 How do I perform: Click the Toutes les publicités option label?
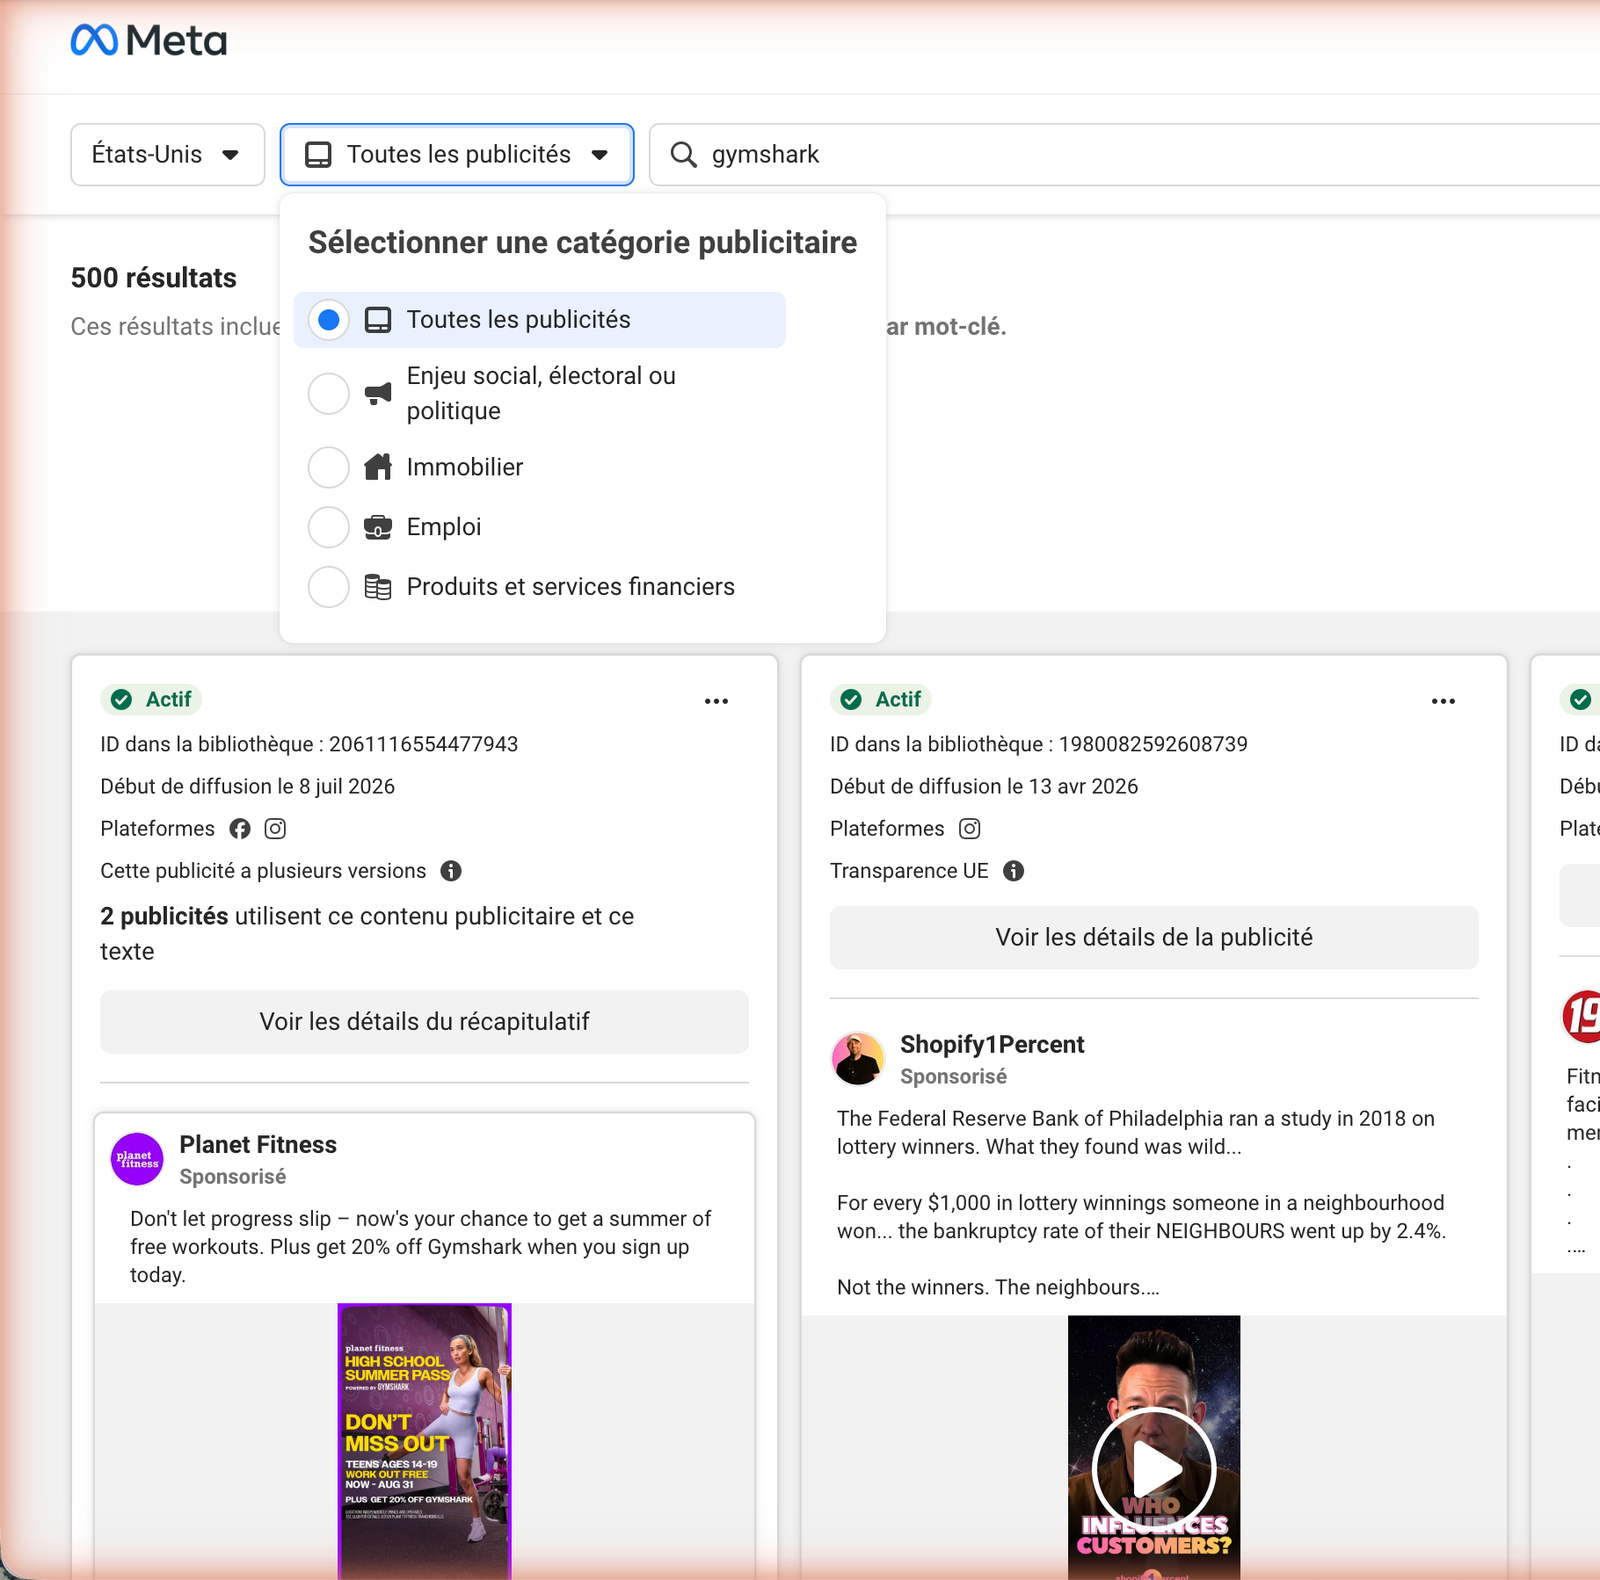[x=518, y=320]
